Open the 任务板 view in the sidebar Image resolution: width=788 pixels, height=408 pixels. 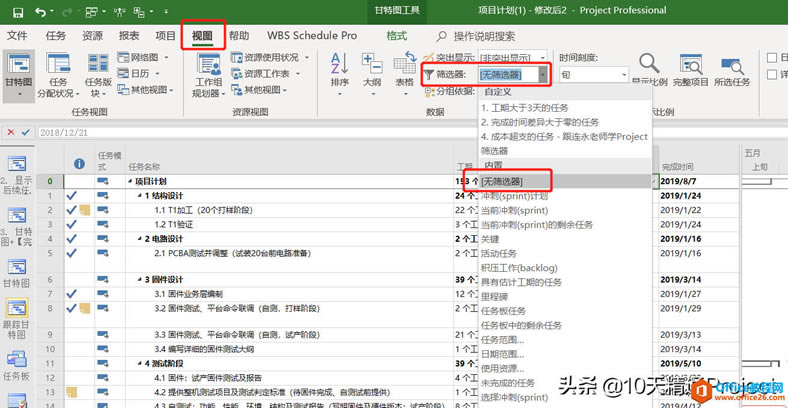(17, 365)
